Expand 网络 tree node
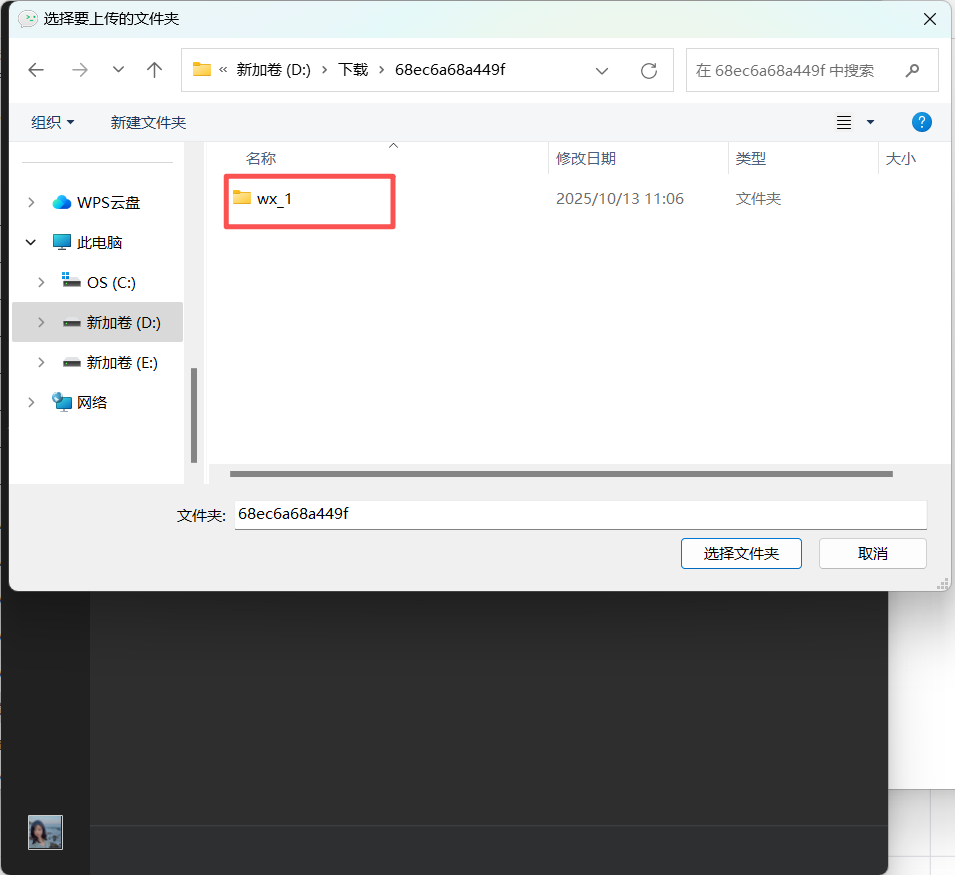Screen dimensions: 955x875 pos(31,402)
